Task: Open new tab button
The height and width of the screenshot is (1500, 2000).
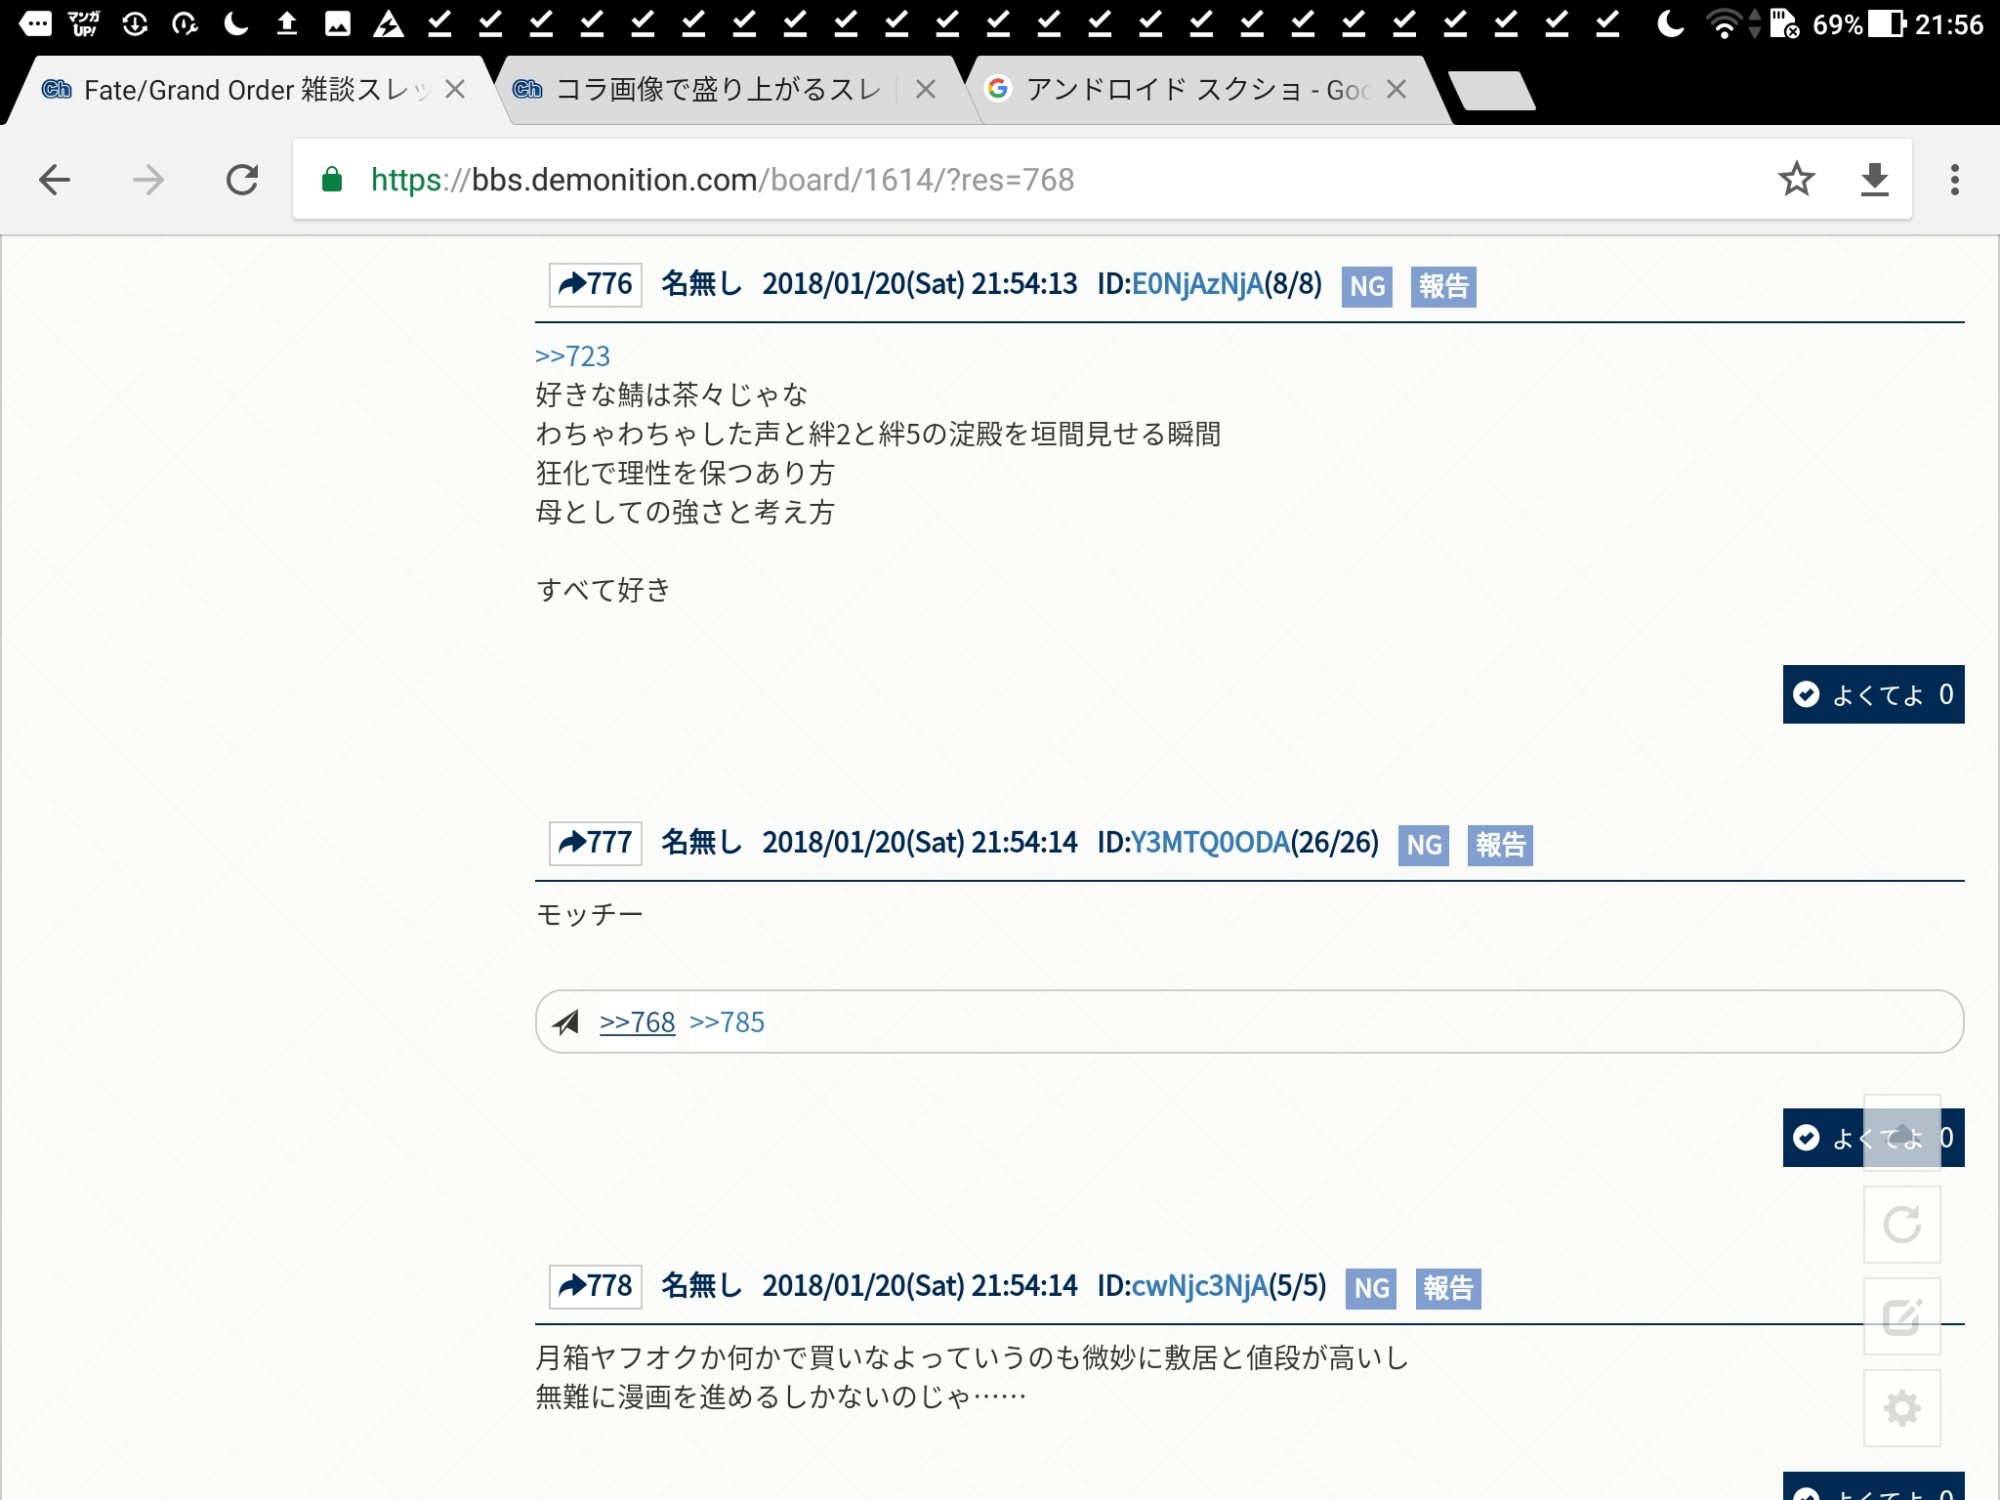Action: 1491,90
